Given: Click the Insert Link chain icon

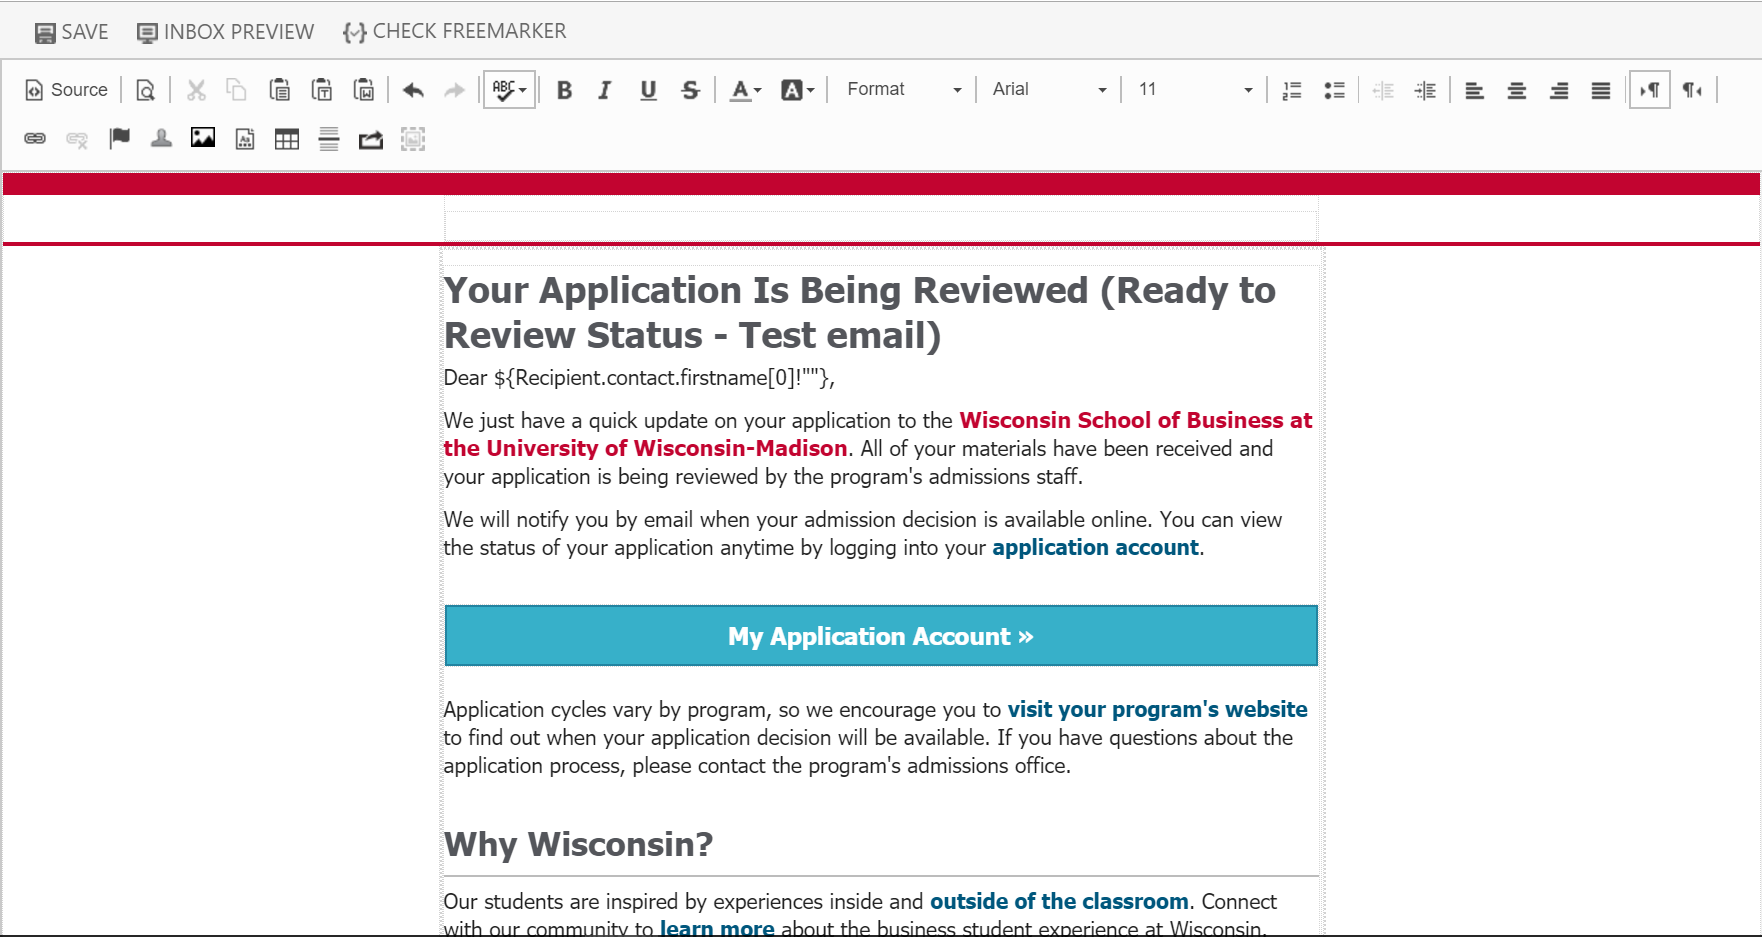Looking at the screenshot, I should point(35,139).
